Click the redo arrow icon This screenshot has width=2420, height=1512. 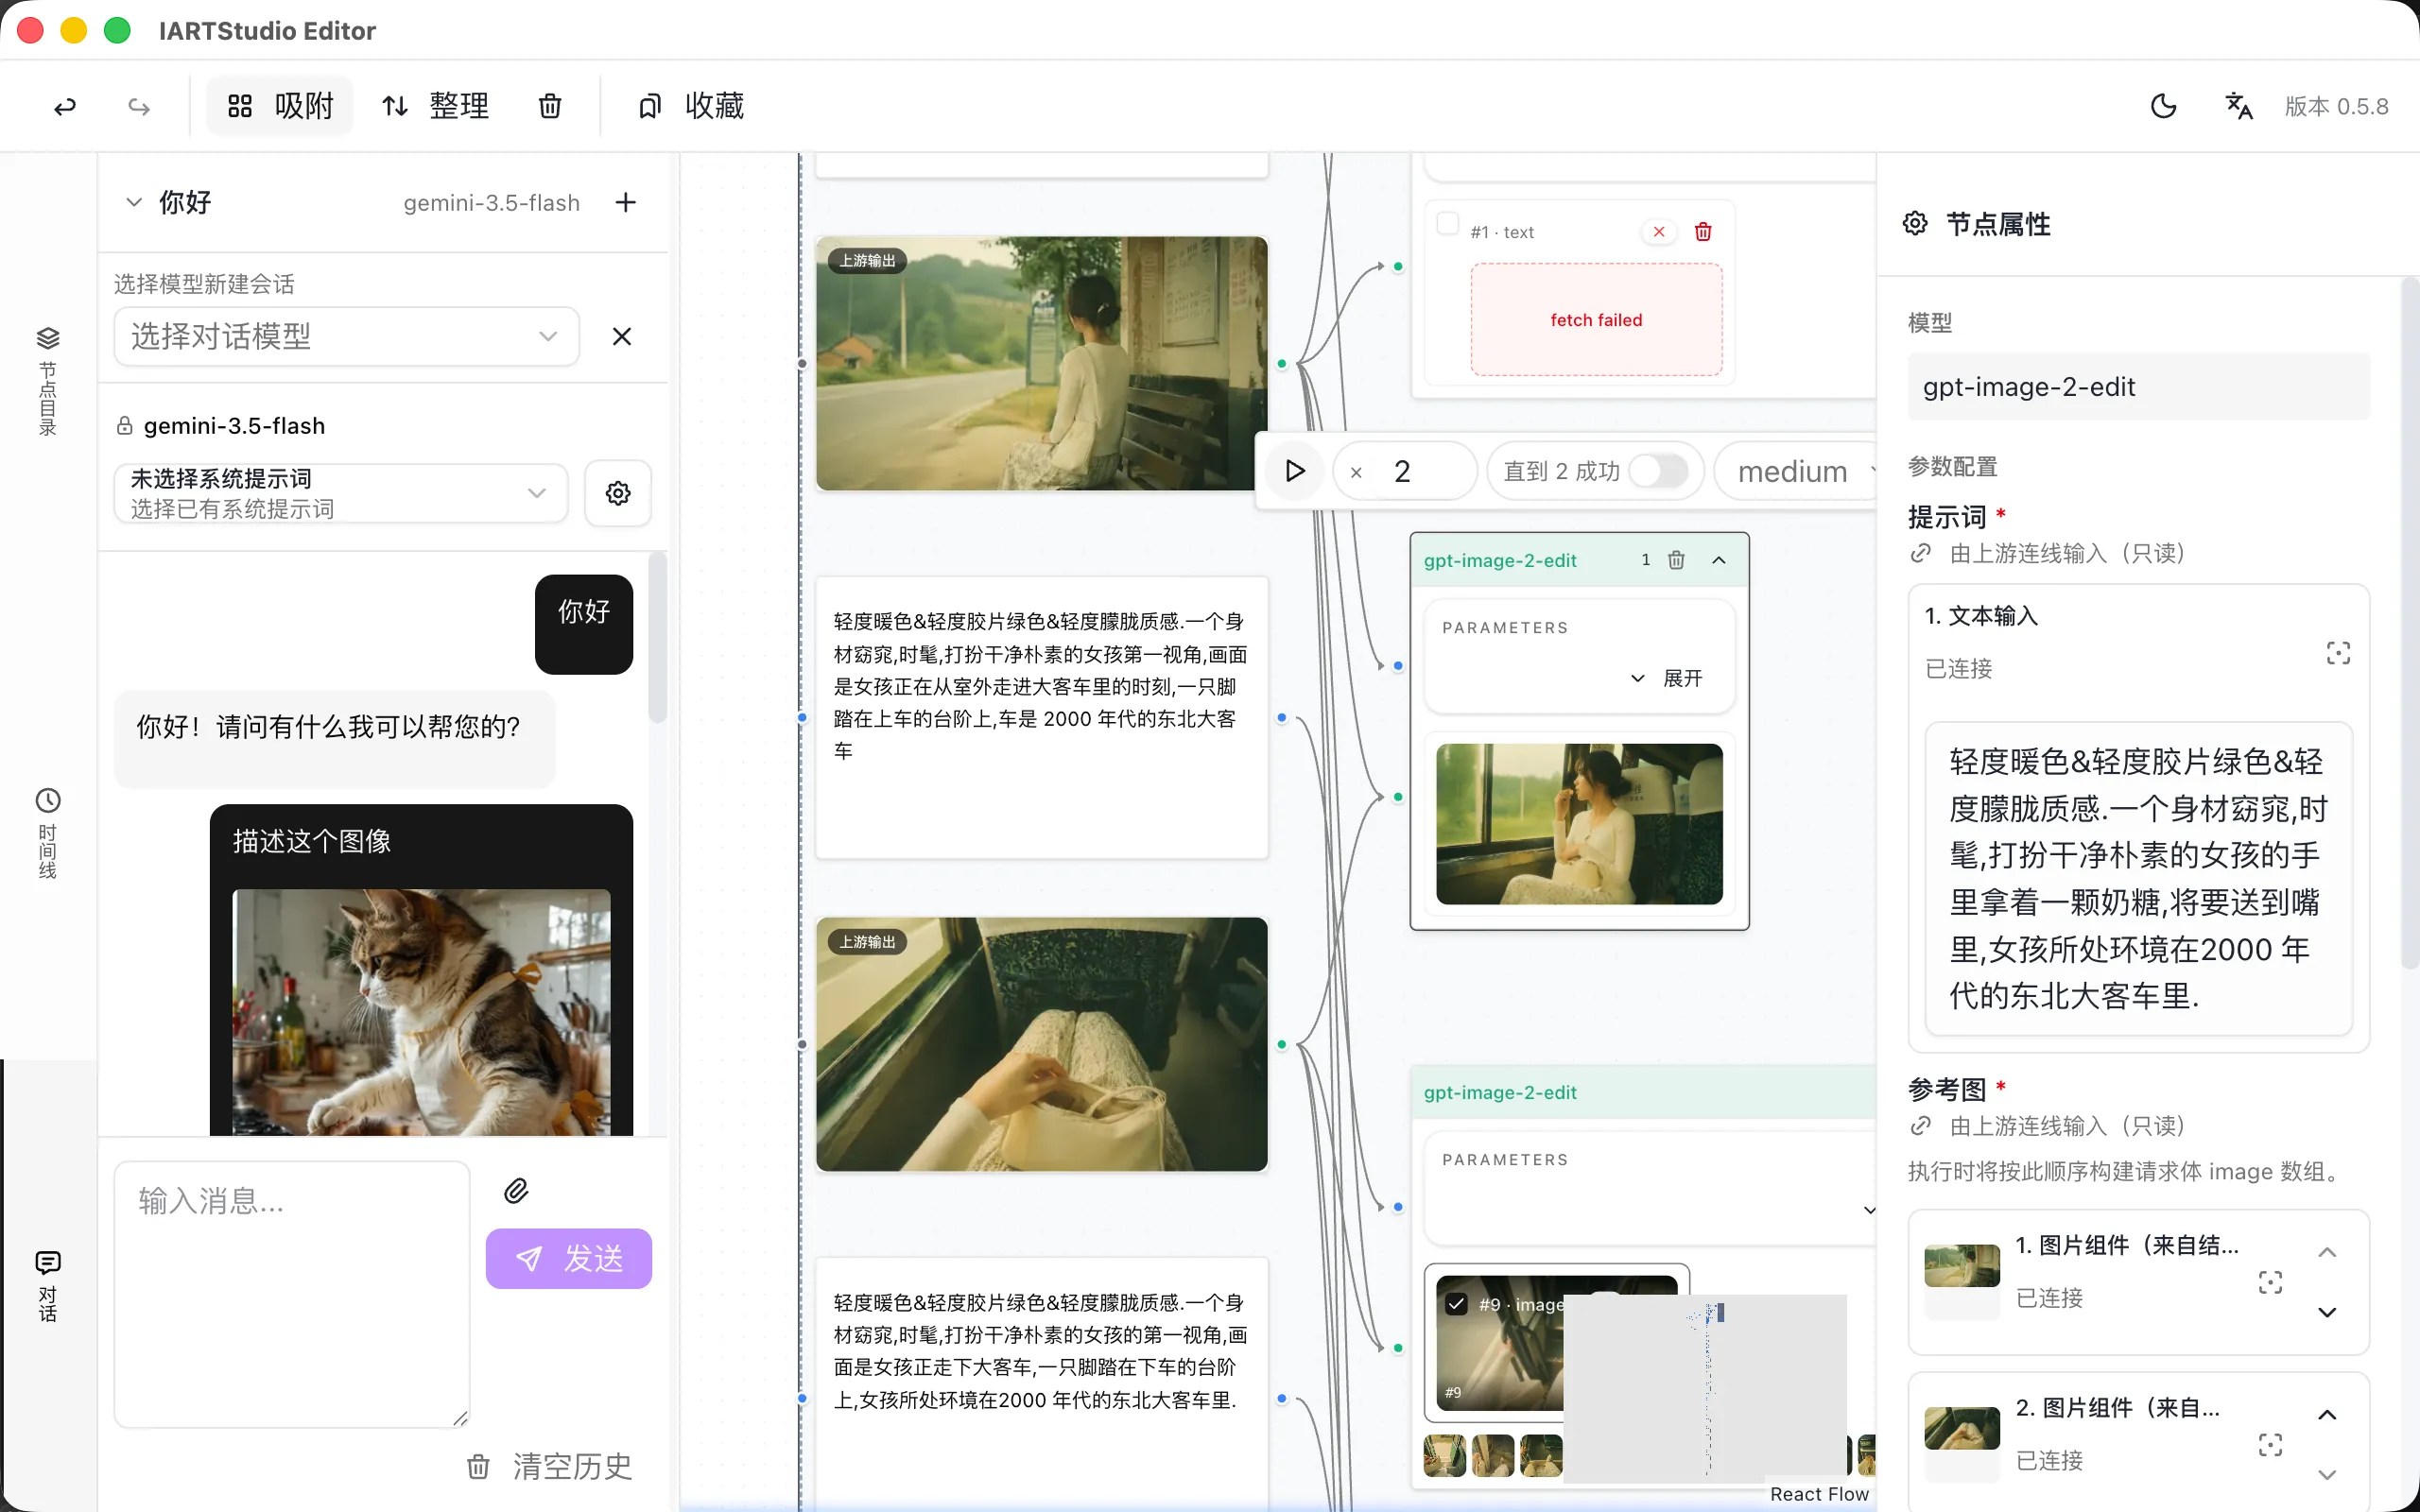pyautogui.click(x=139, y=106)
